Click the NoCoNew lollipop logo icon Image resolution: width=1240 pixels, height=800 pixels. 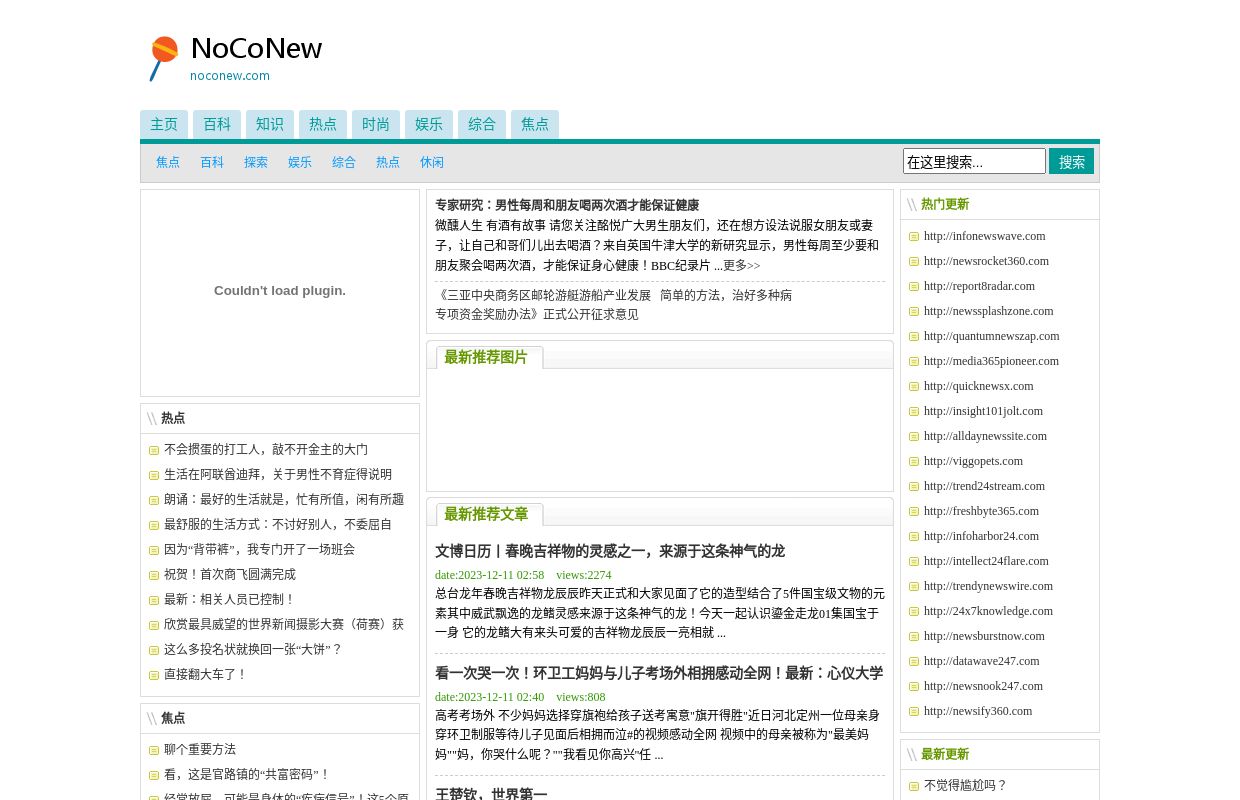[x=163, y=58]
